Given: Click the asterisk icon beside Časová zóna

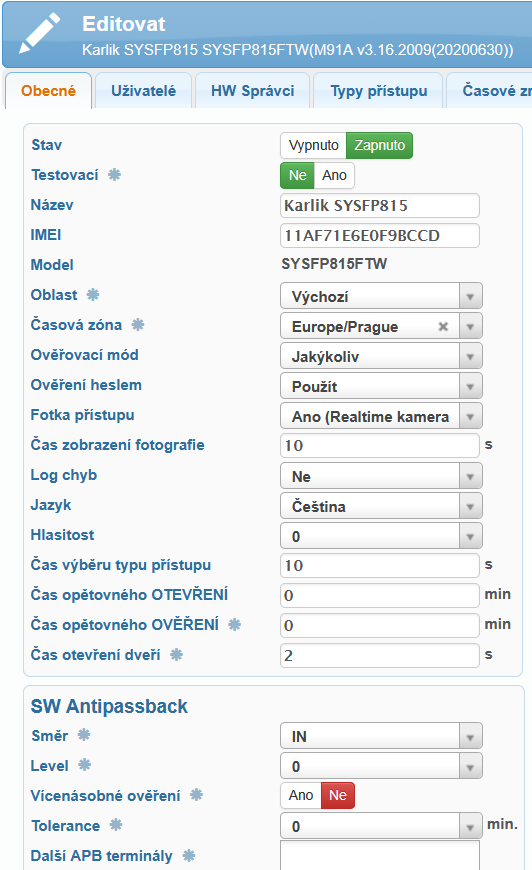Looking at the screenshot, I should click(x=138, y=325).
